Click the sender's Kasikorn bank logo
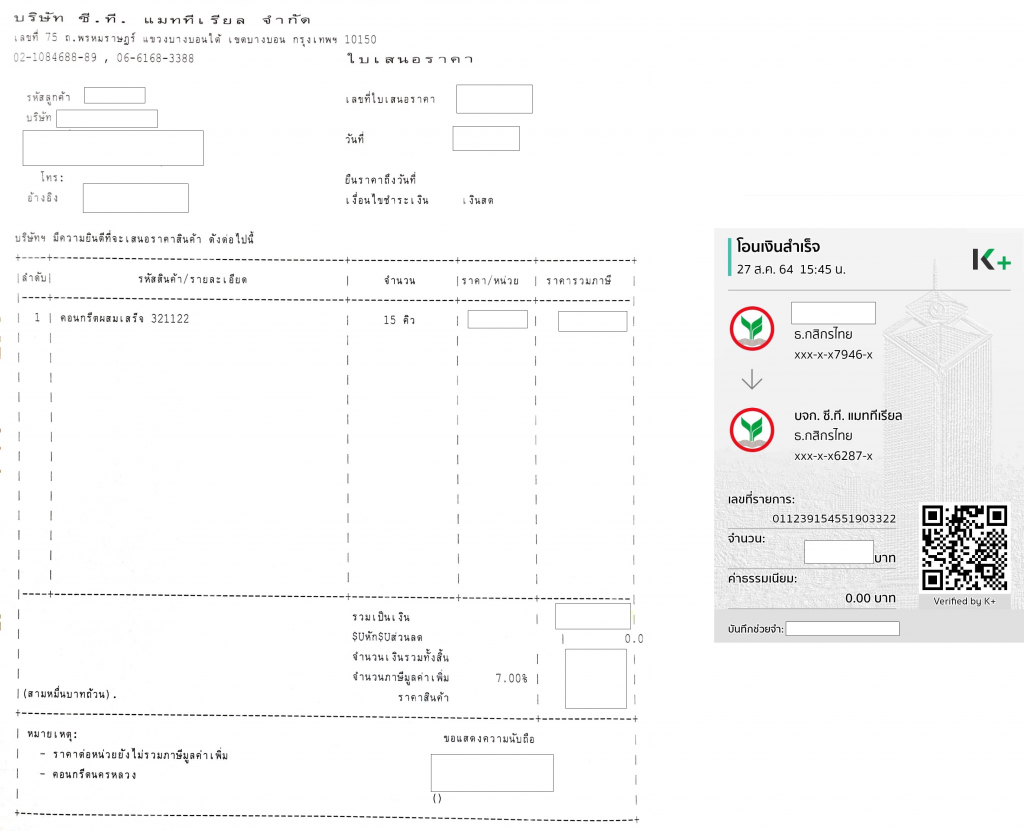Image resolution: width=1024 pixels, height=831 pixels. coord(752,329)
